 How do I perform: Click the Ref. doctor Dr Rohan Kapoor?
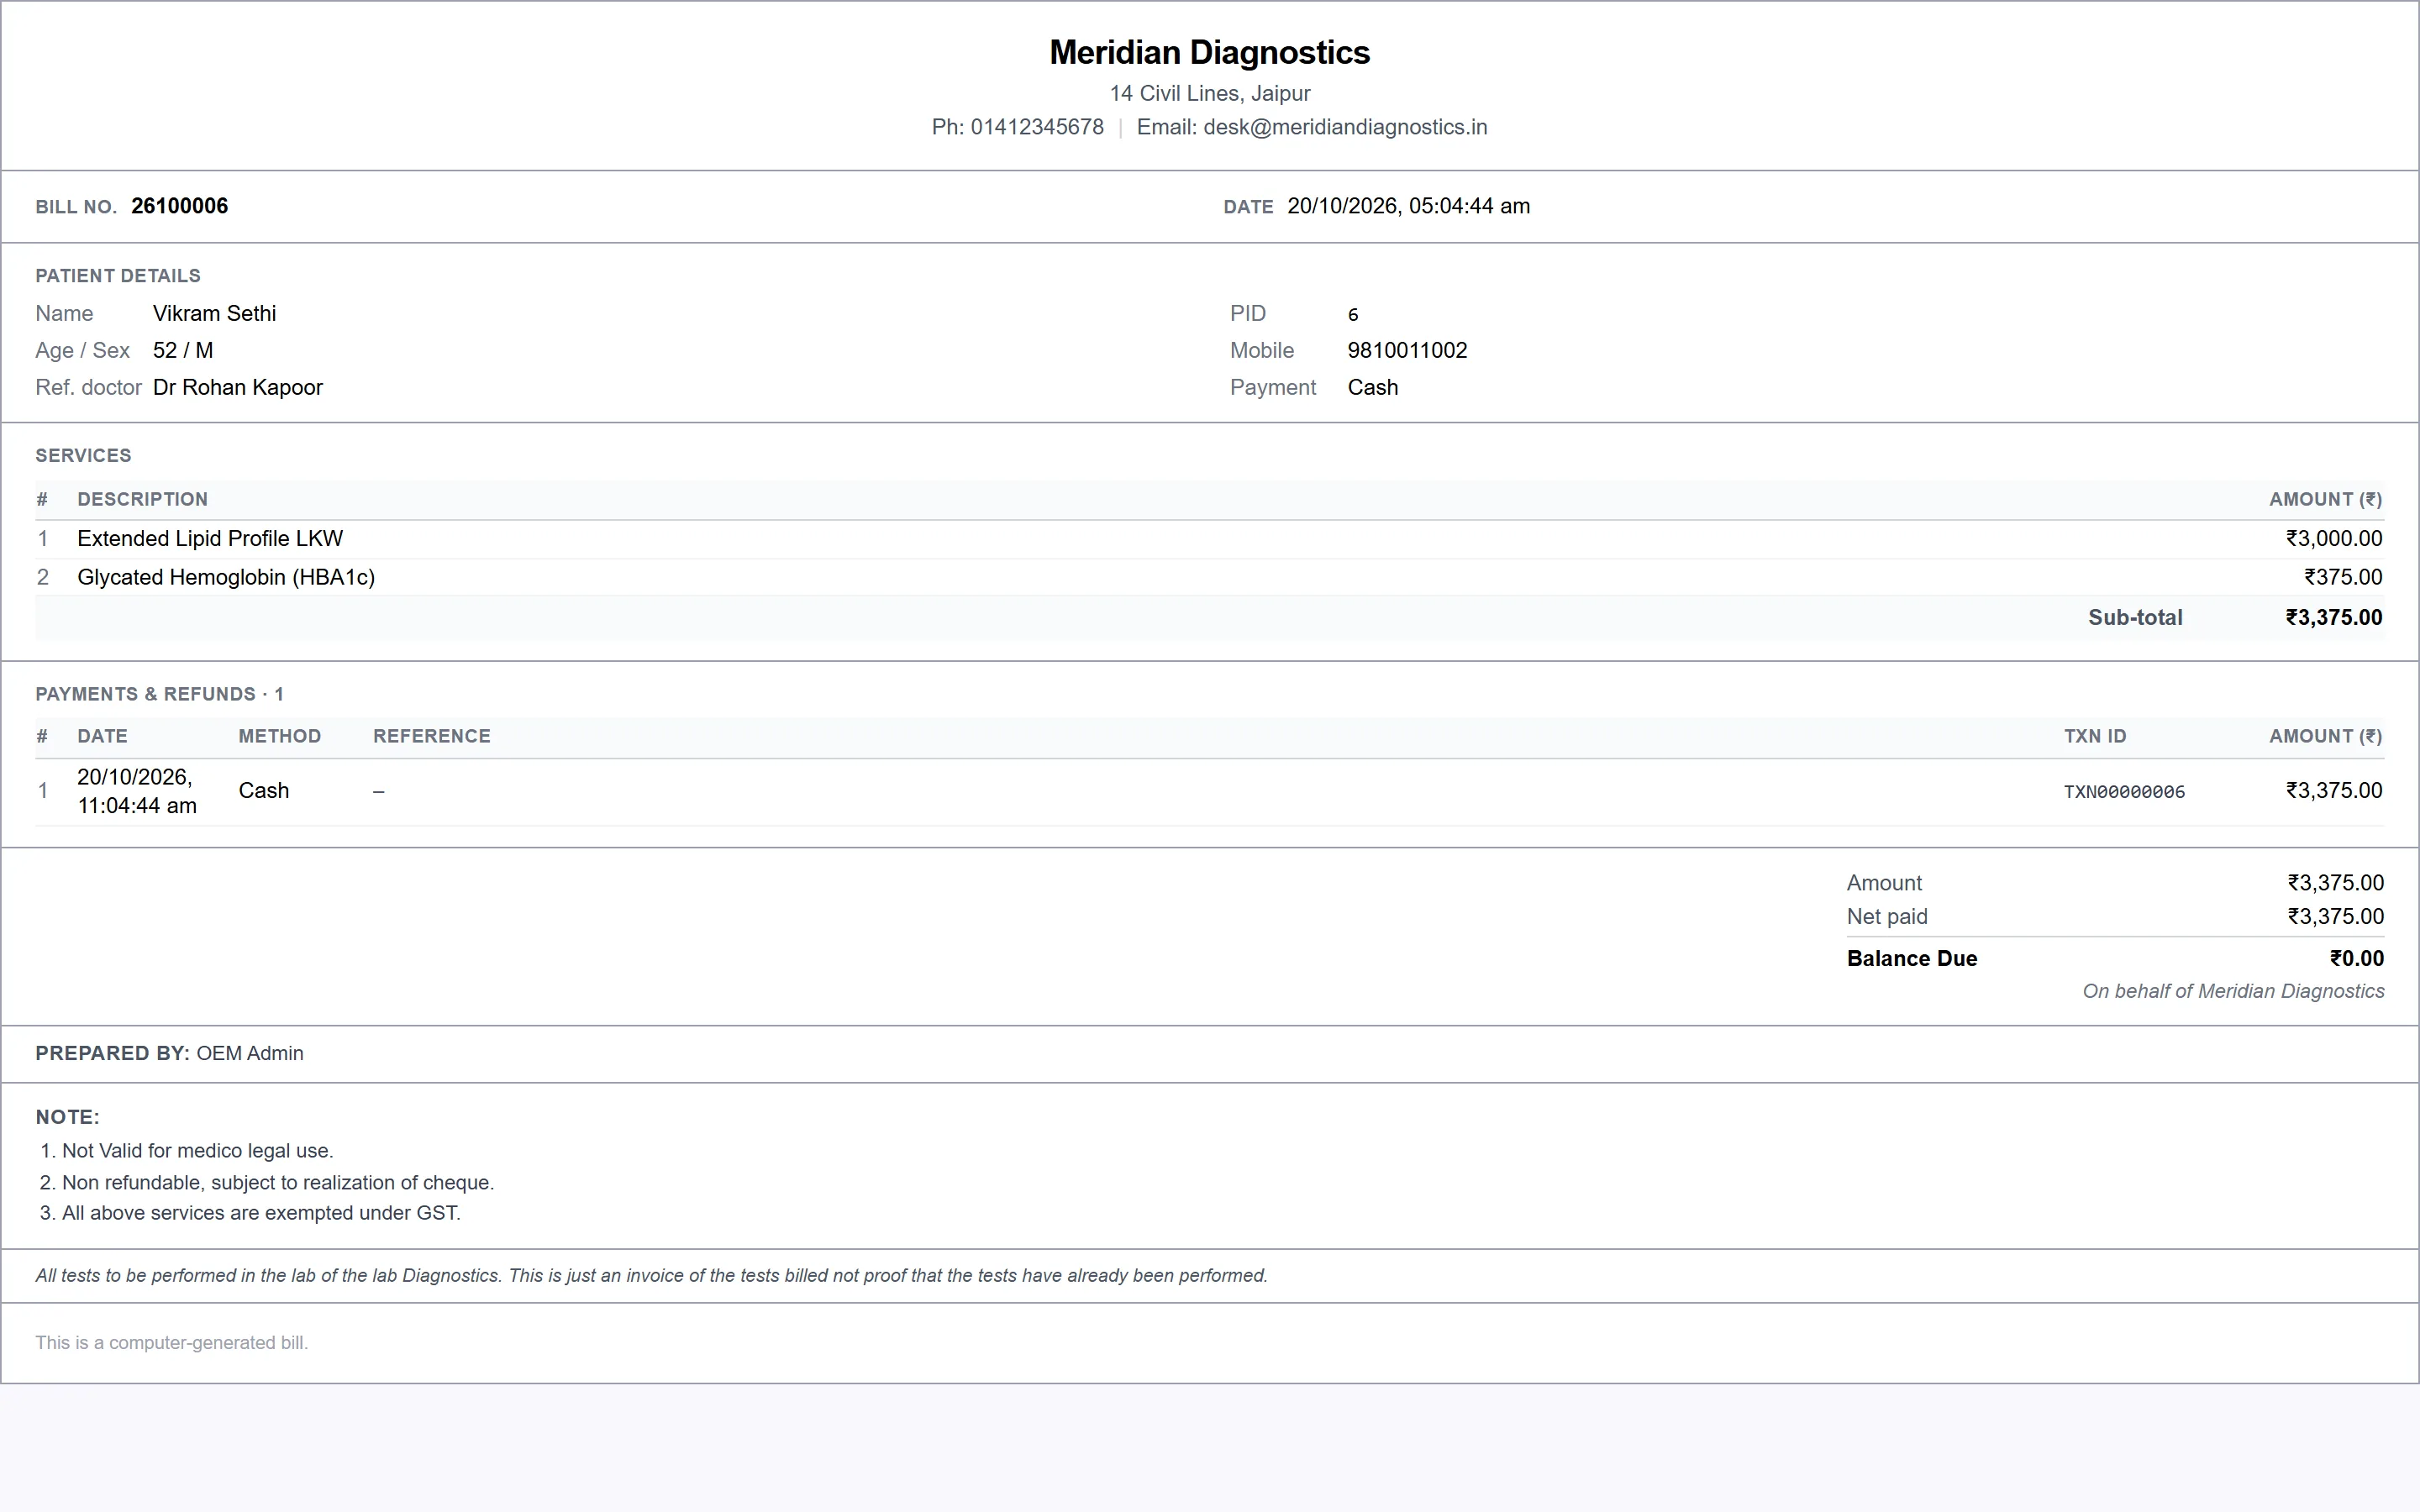pos(238,387)
